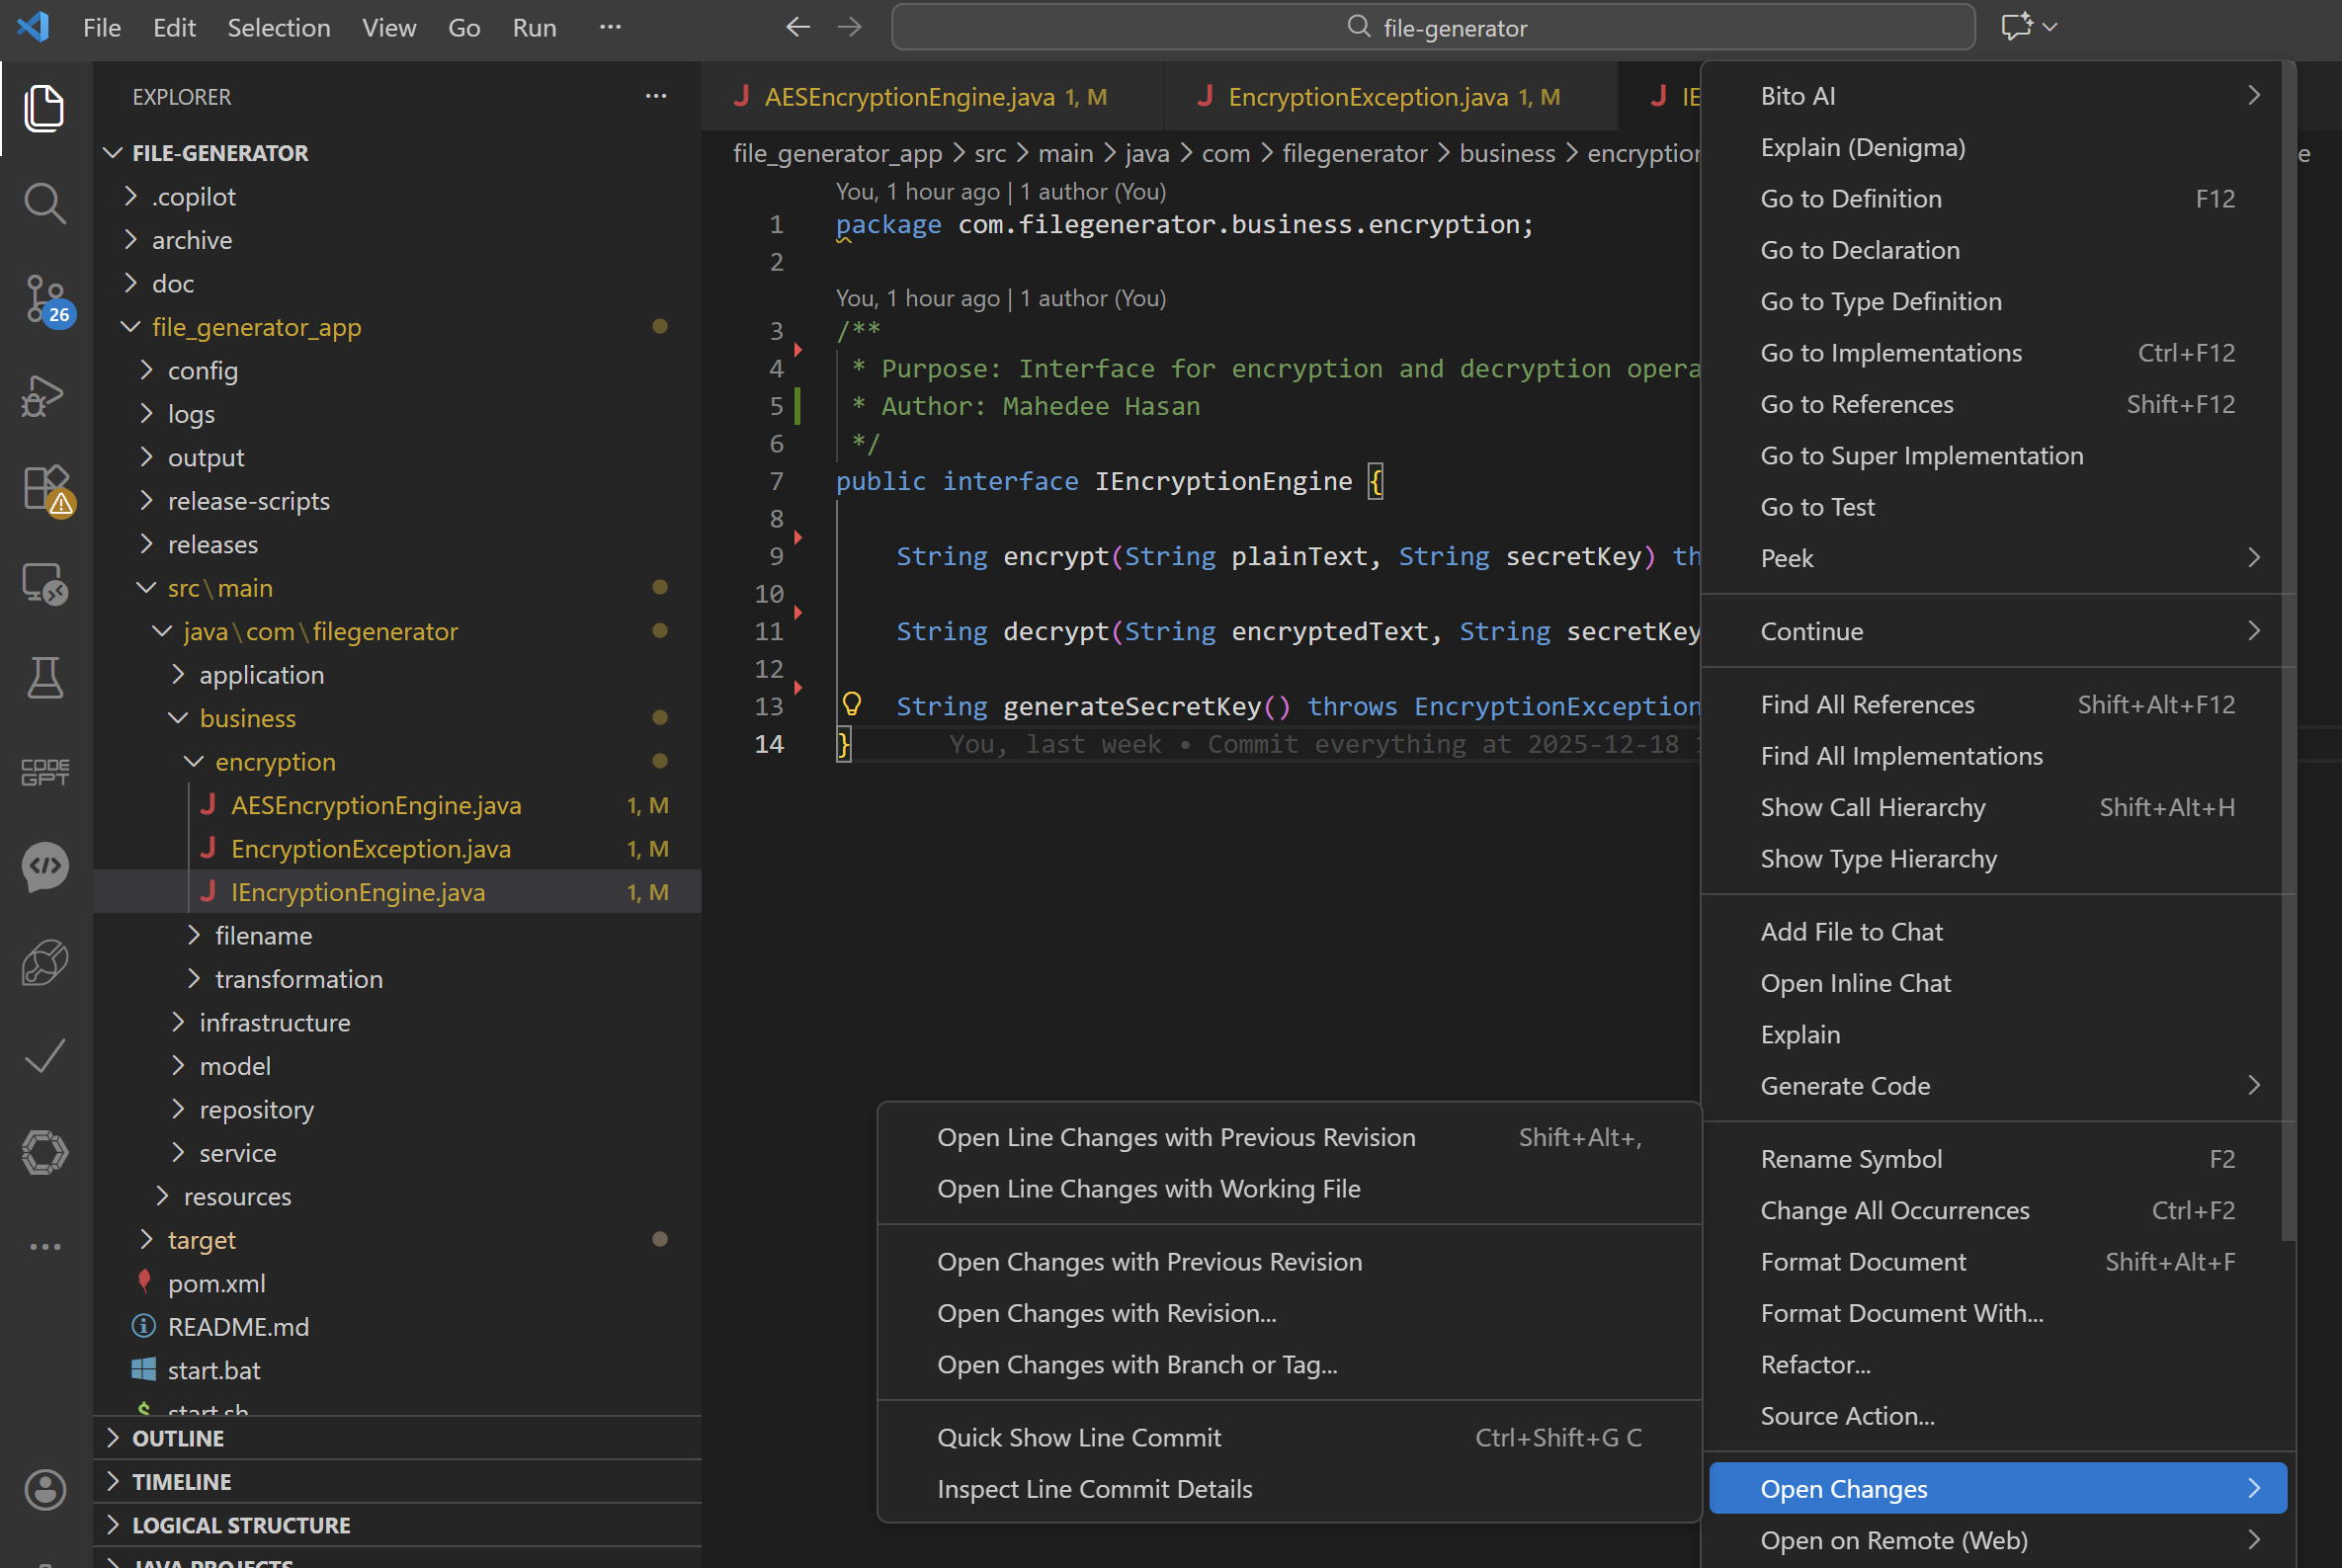The width and height of the screenshot is (2342, 1568).
Task: Expand the OUTLINE section
Action: pos(178,1438)
